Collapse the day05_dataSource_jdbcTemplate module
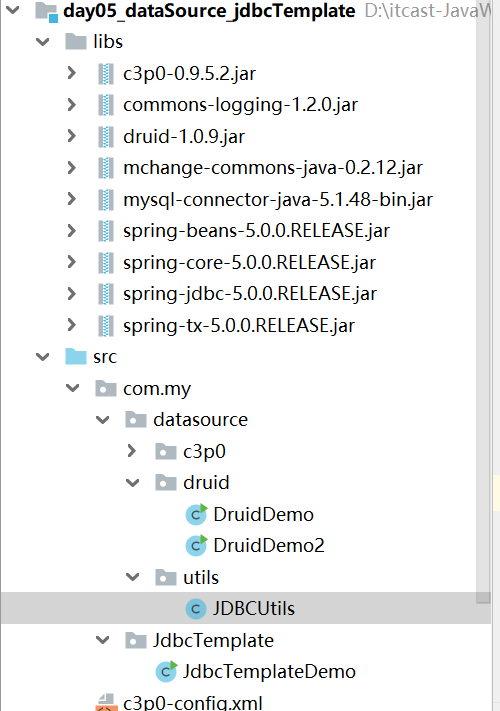500x711 pixels. coord(13,9)
